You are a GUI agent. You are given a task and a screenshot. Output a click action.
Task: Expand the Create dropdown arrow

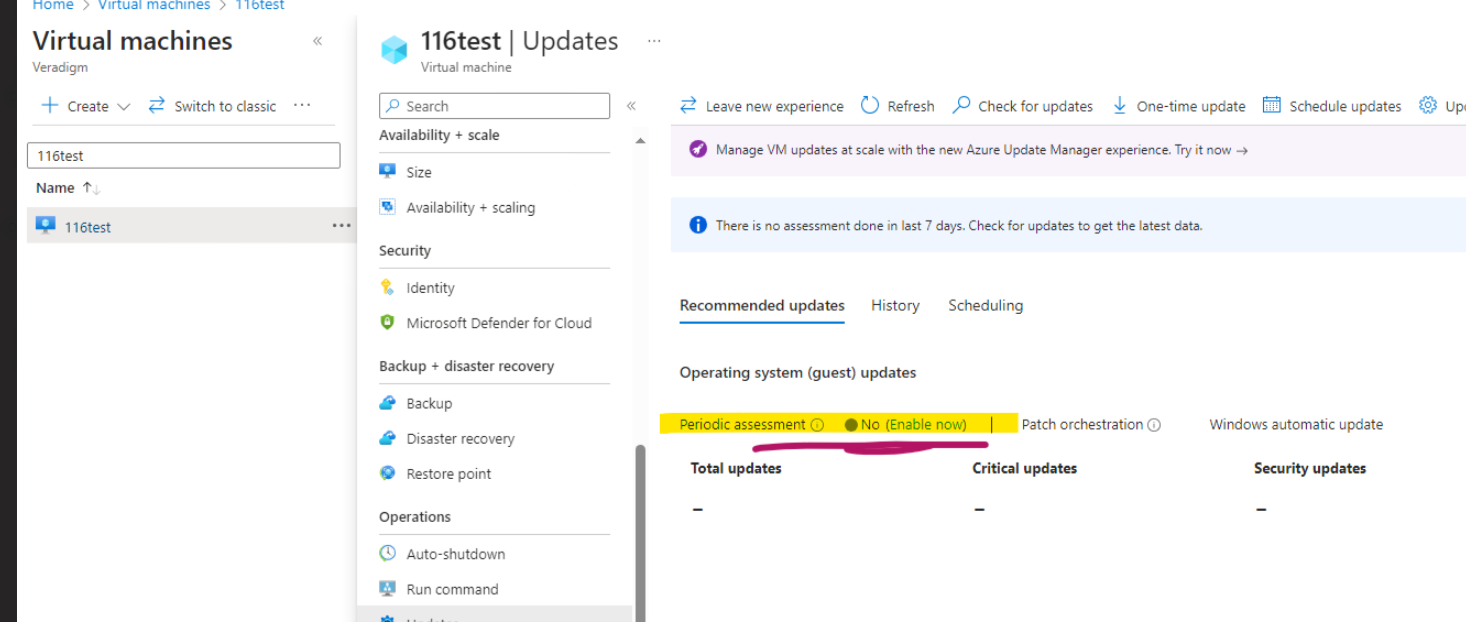tap(124, 107)
